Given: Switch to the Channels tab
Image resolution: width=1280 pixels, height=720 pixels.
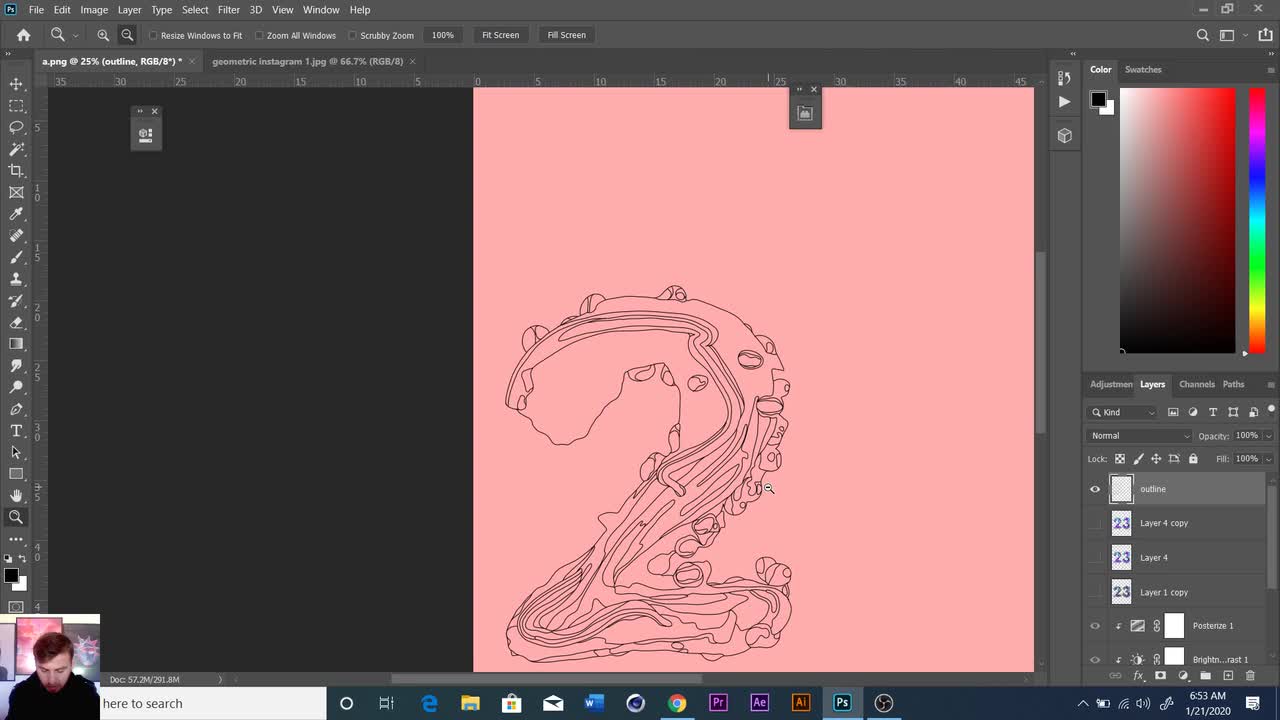Looking at the screenshot, I should 1196,384.
